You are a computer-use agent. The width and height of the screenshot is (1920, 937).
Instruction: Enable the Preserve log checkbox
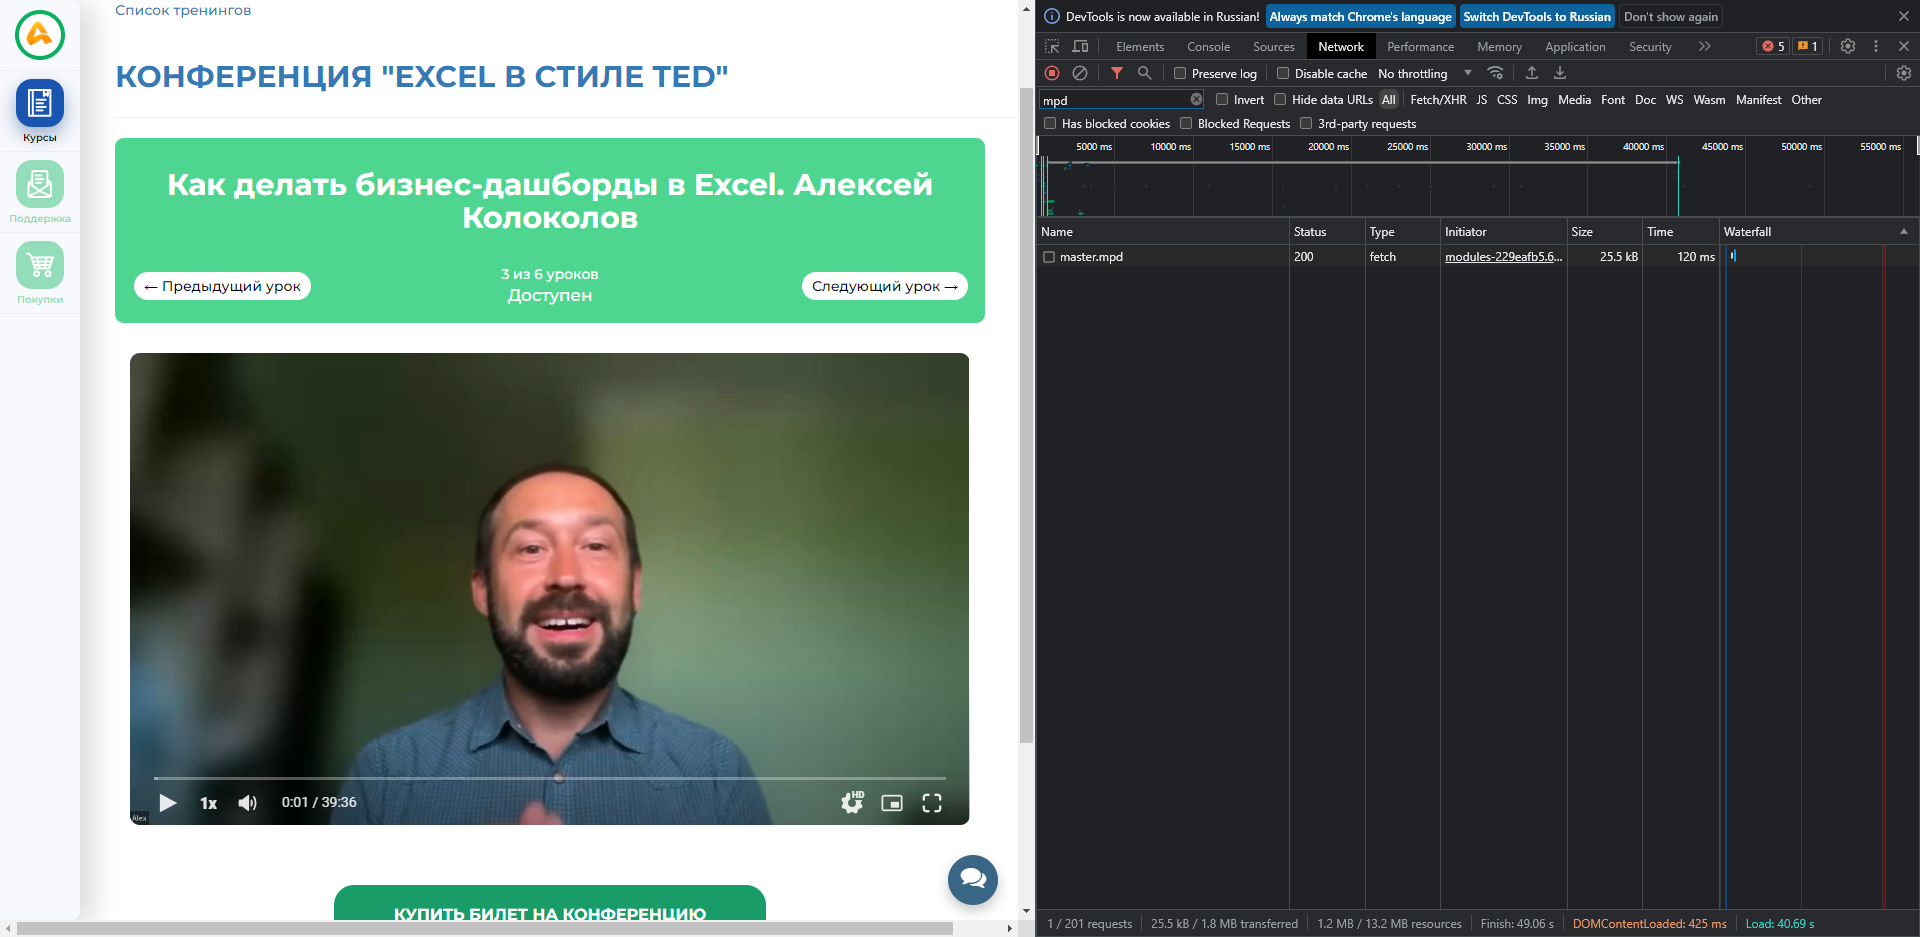point(1180,73)
